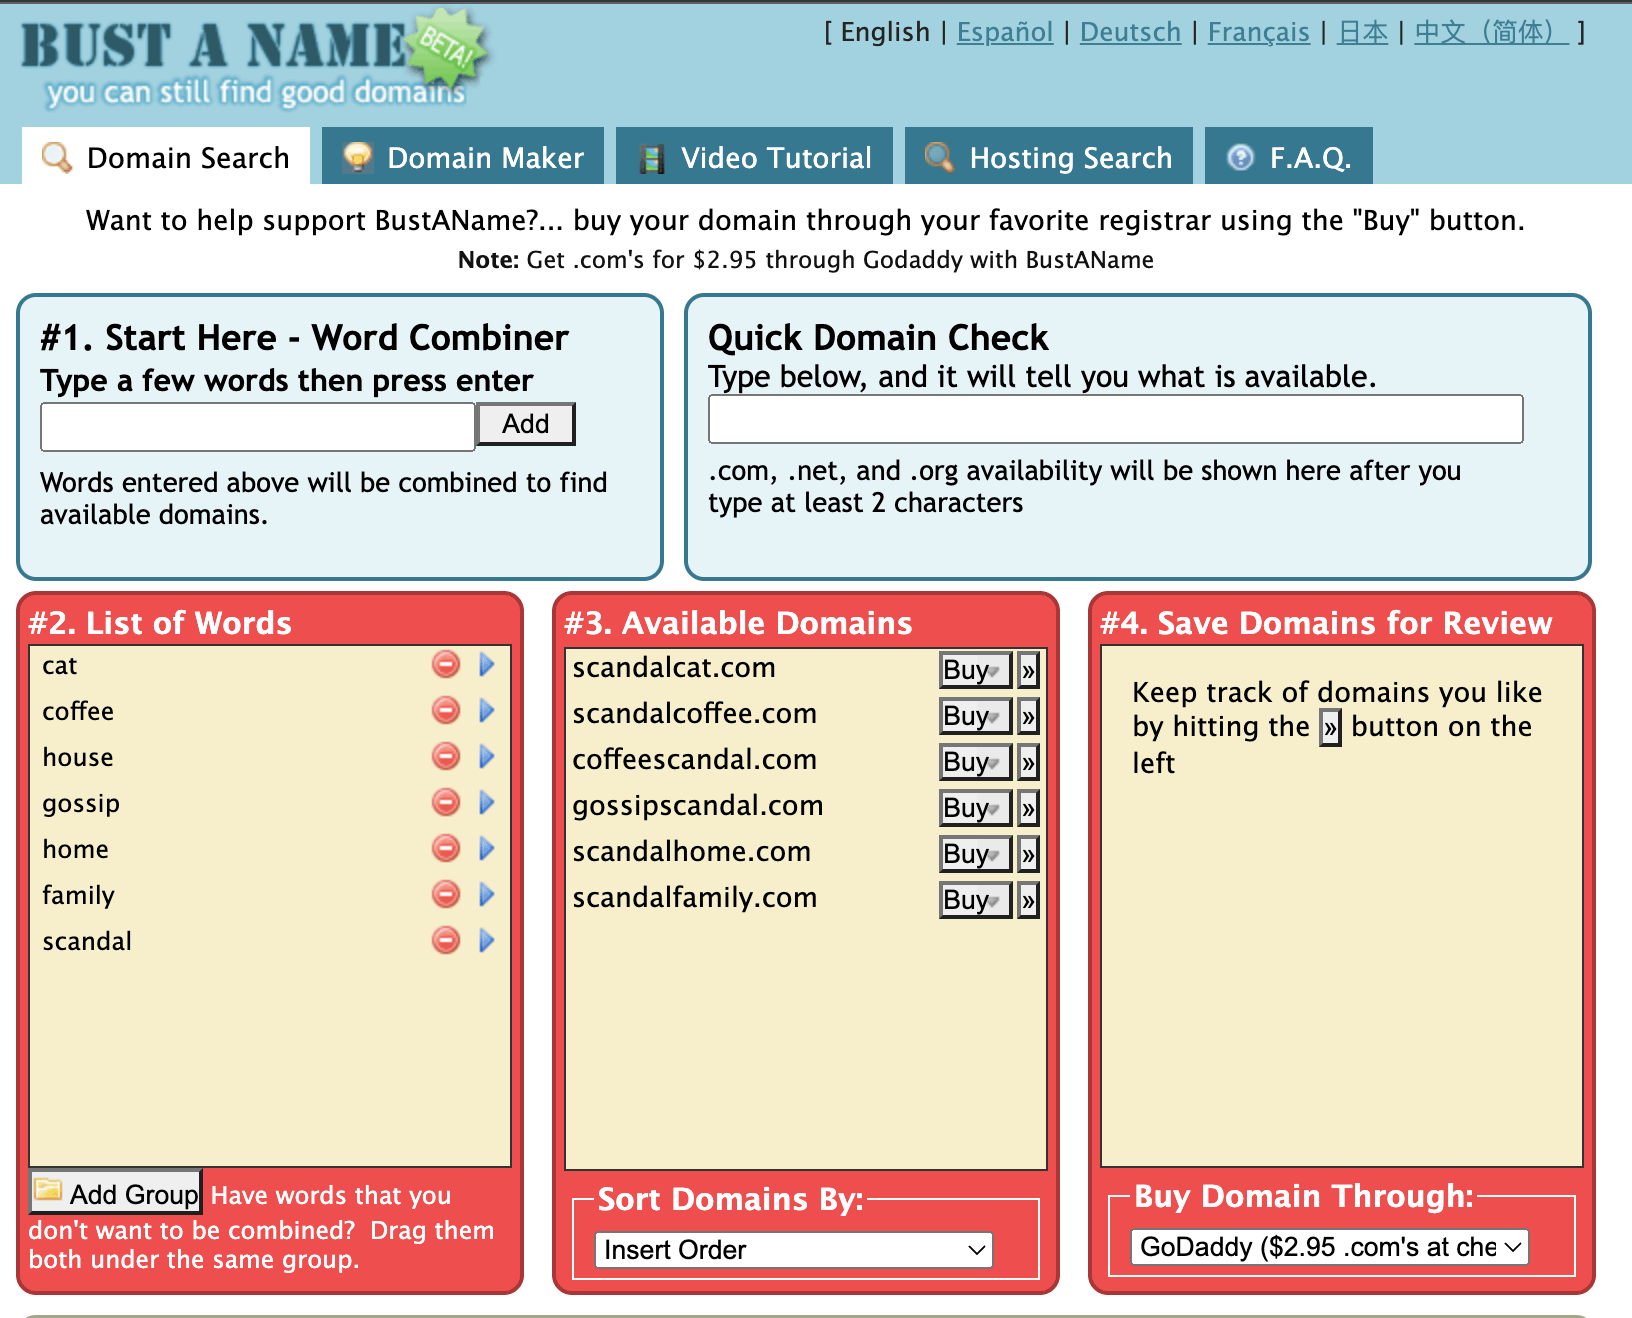Switch language to Español
The width and height of the screenshot is (1632, 1318).
coord(1005,32)
